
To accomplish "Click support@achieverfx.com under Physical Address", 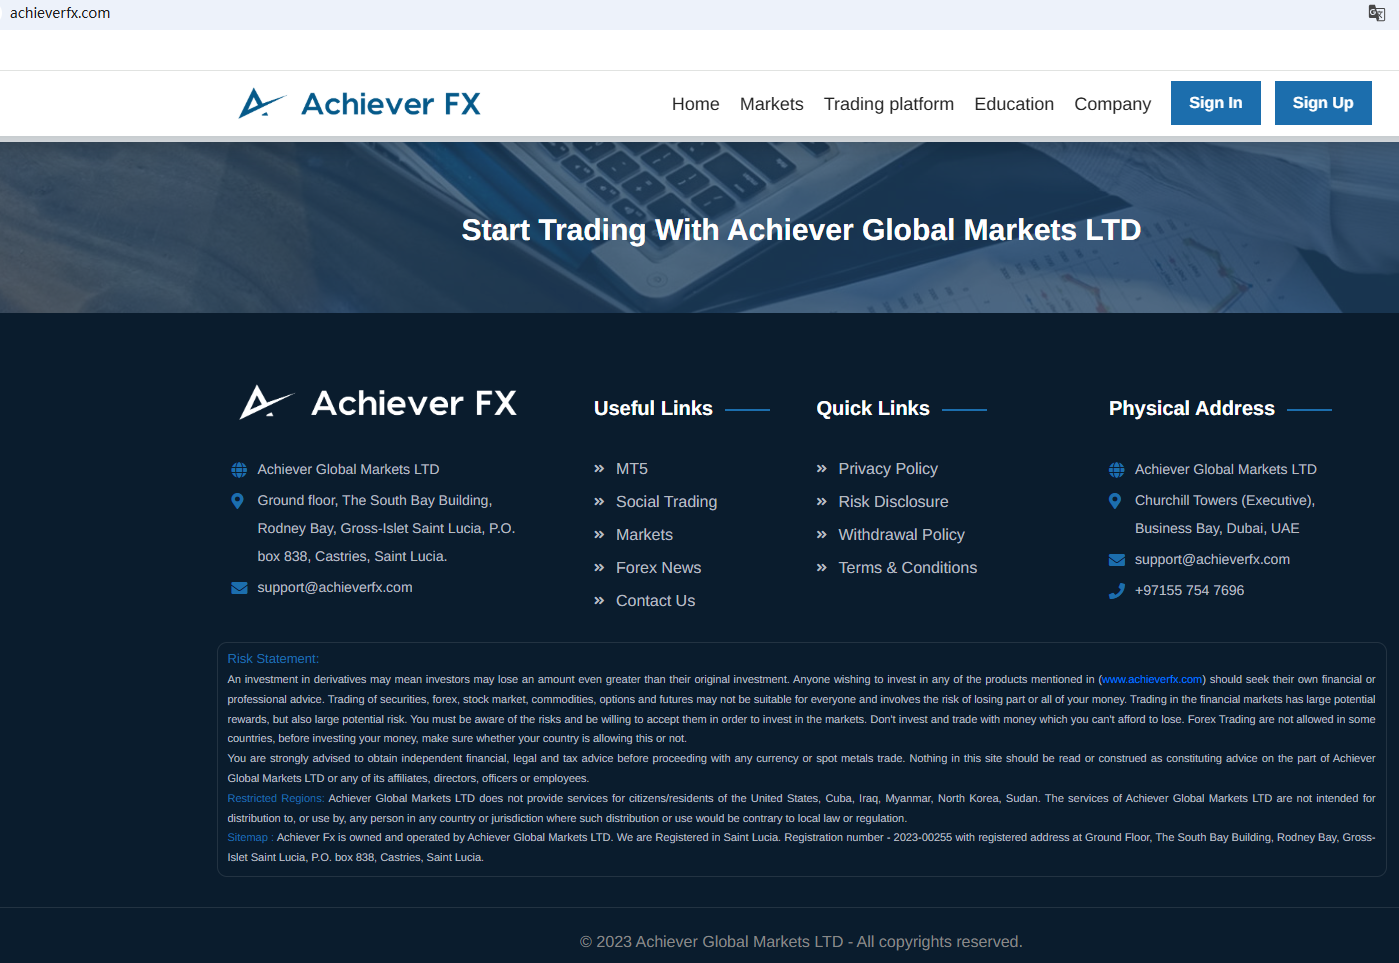I will pyautogui.click(x=1212, y=559).
